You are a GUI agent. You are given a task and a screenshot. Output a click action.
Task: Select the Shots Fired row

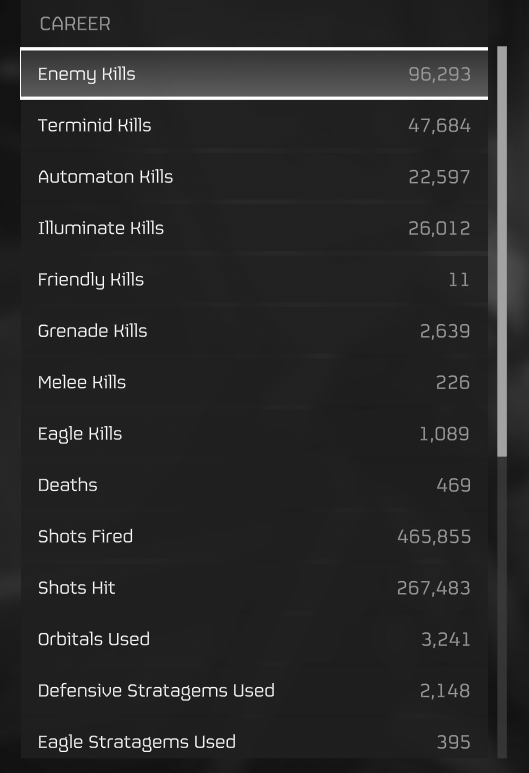[x=254, y=536]
